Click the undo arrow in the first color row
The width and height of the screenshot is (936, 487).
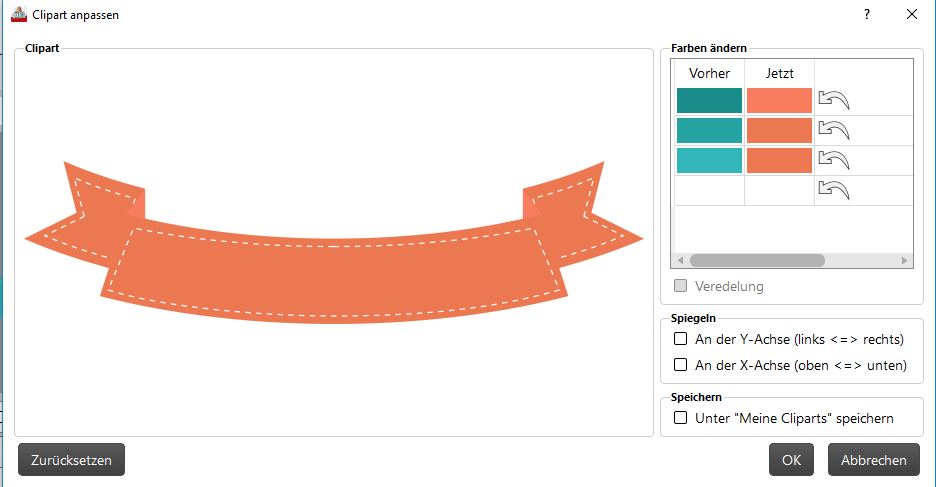[833, 99]
